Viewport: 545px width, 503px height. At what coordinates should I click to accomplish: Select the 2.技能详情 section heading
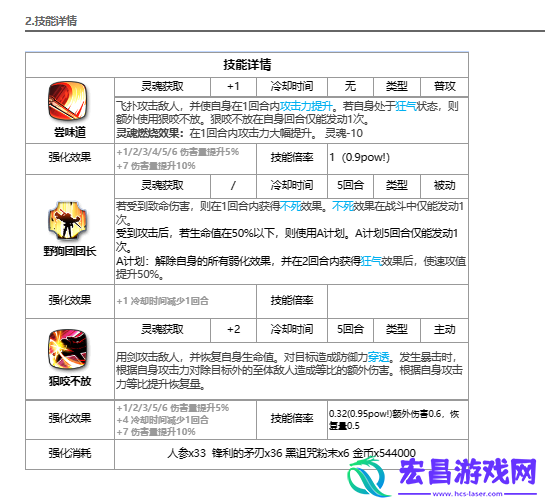51,21
